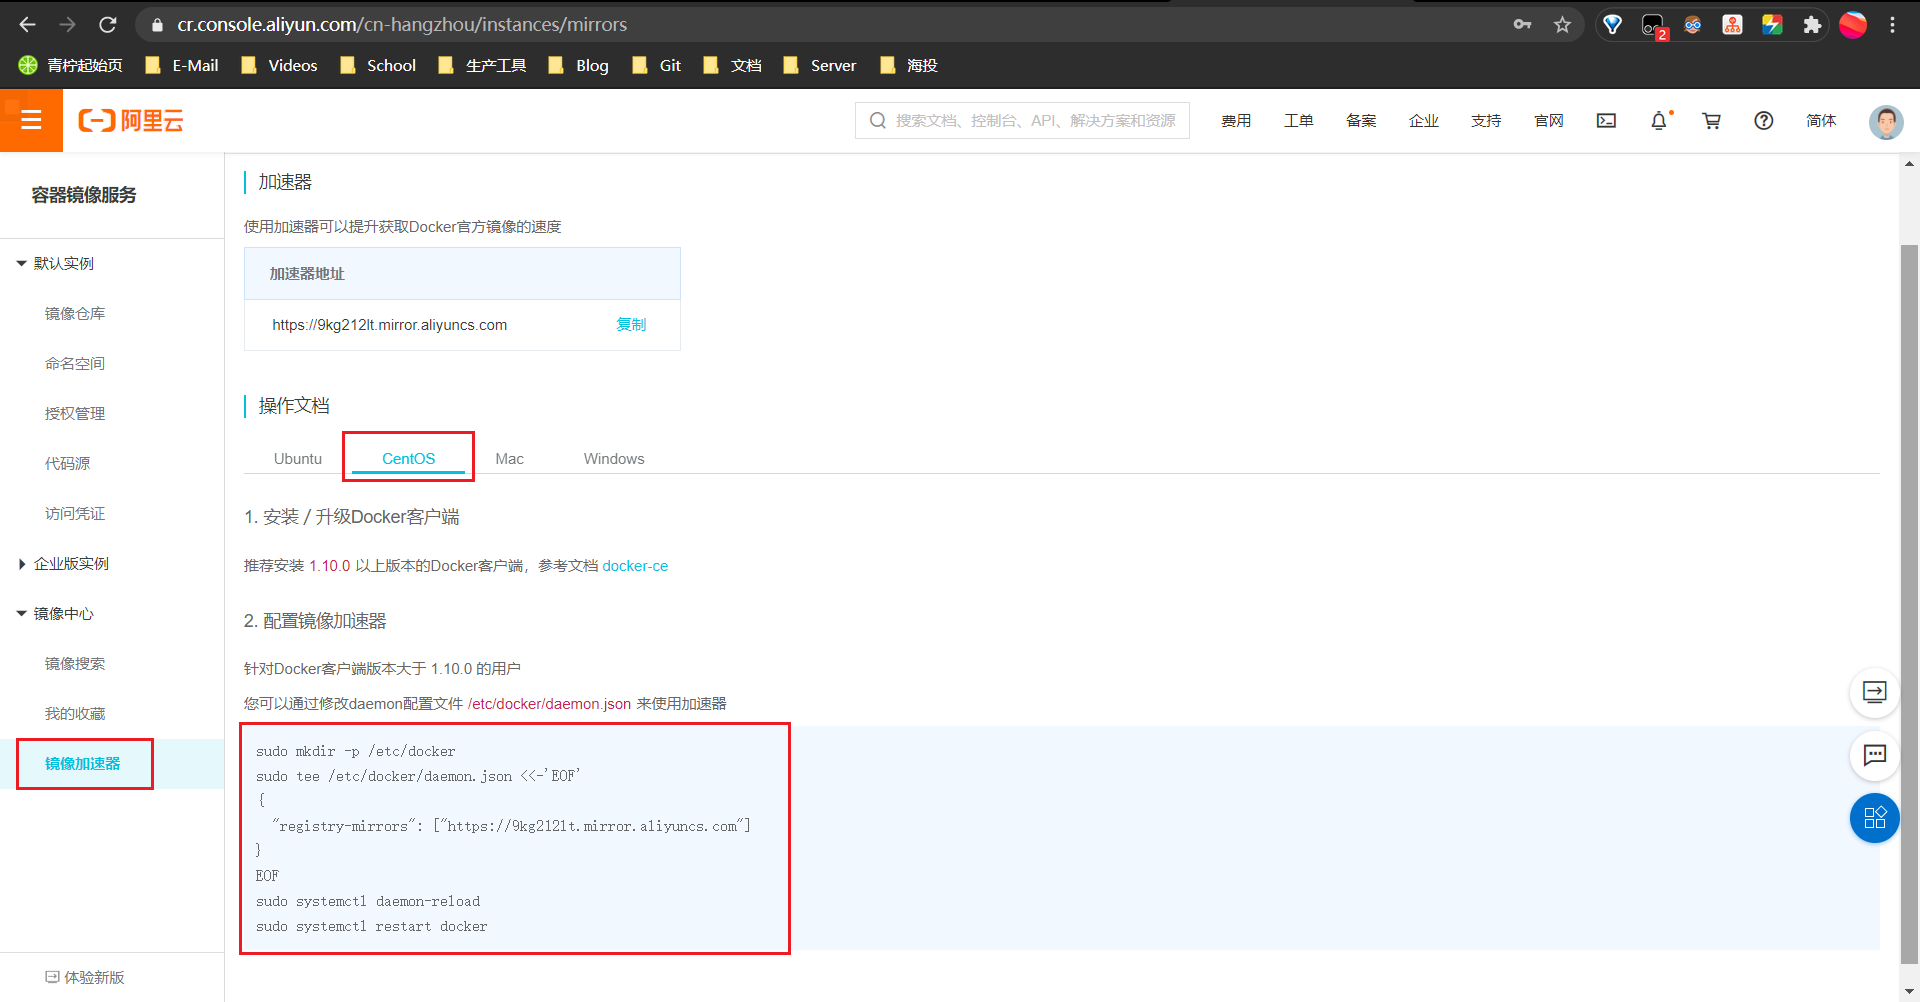Switch language via 简体

[x=1821, y=120]
